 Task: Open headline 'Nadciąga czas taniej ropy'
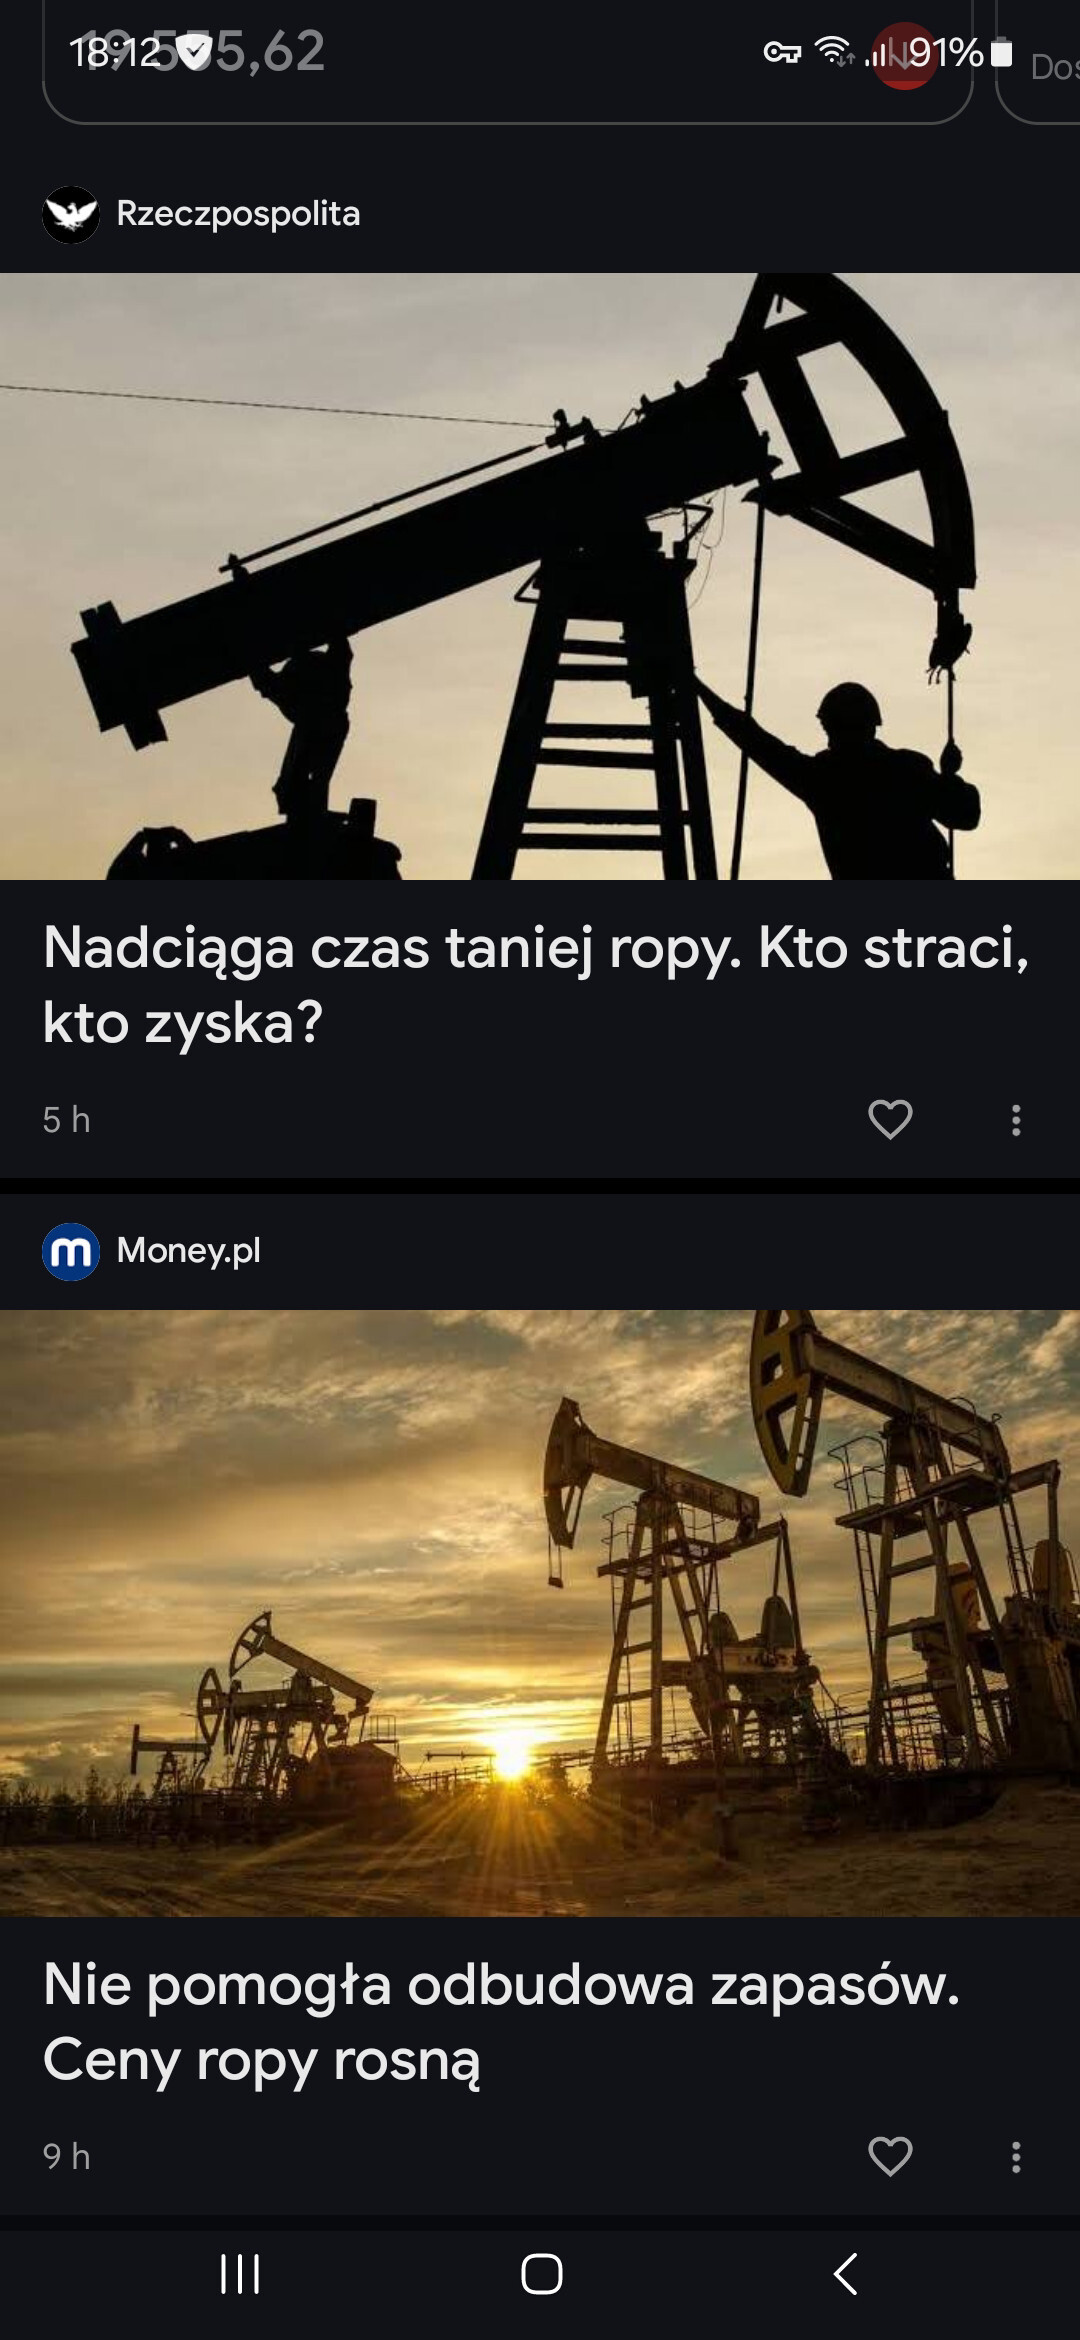coord(536,985)
